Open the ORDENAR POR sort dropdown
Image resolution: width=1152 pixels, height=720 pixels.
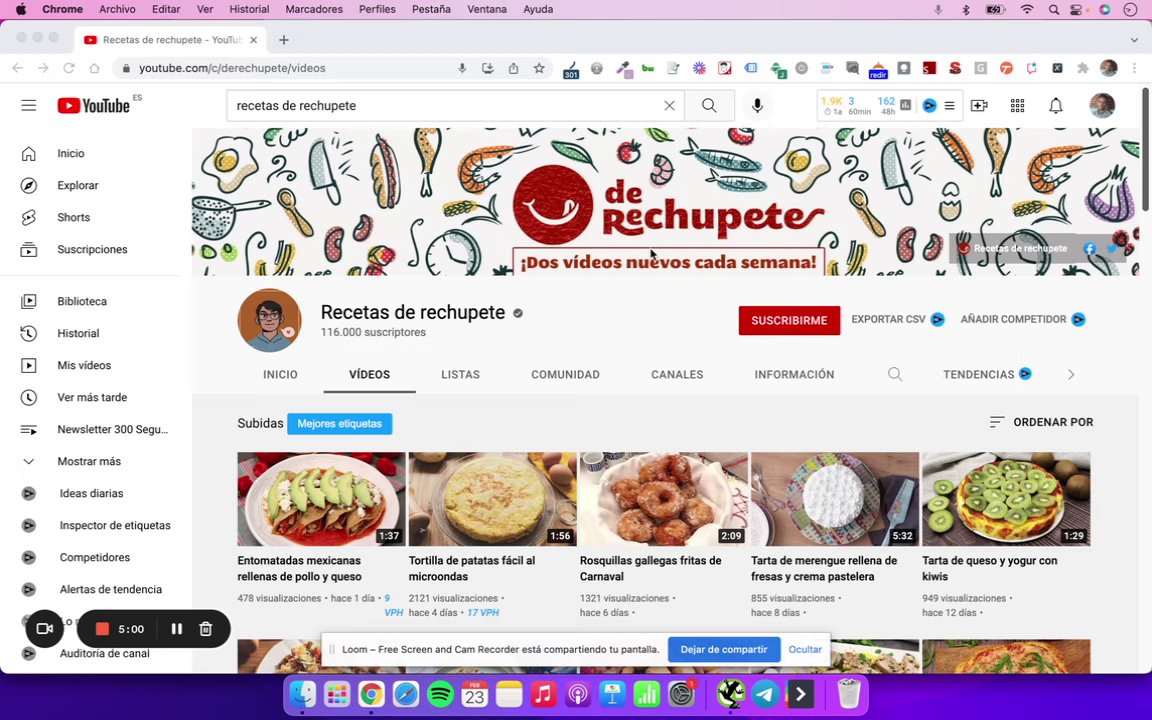1042,422
